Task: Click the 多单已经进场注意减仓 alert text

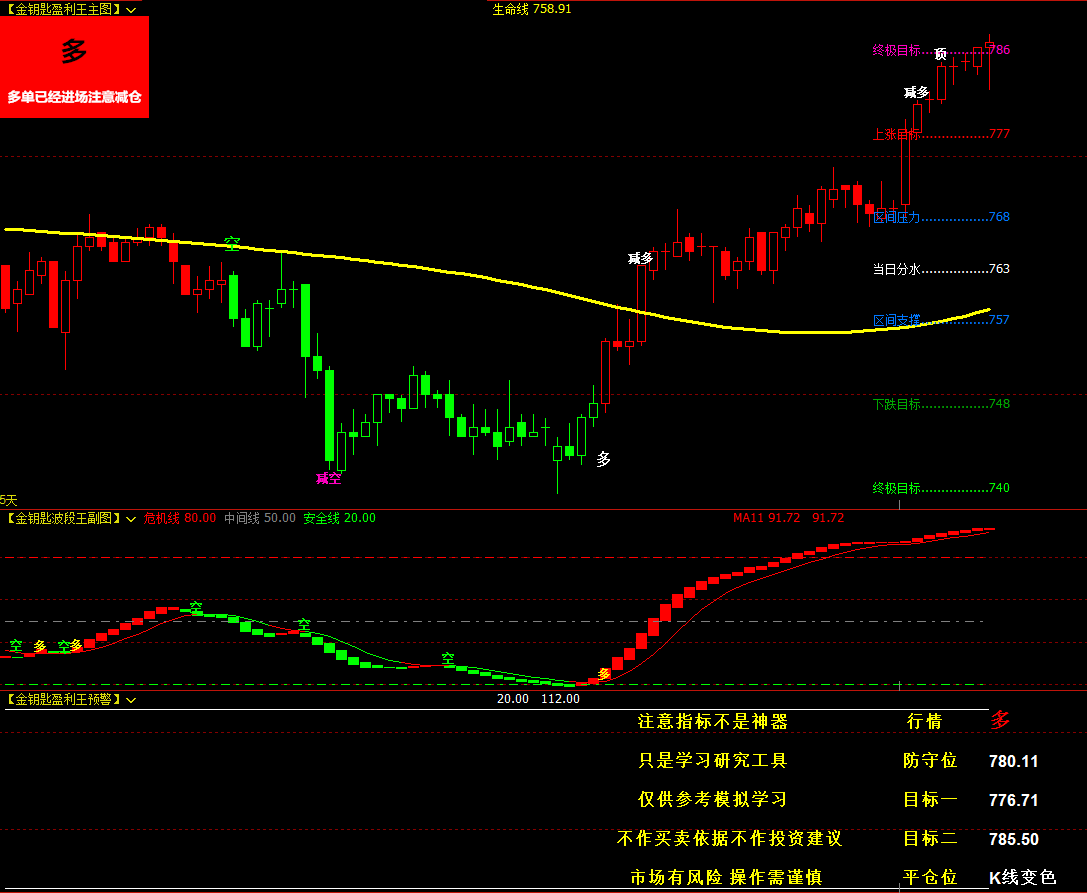Action: coord(74,97)
